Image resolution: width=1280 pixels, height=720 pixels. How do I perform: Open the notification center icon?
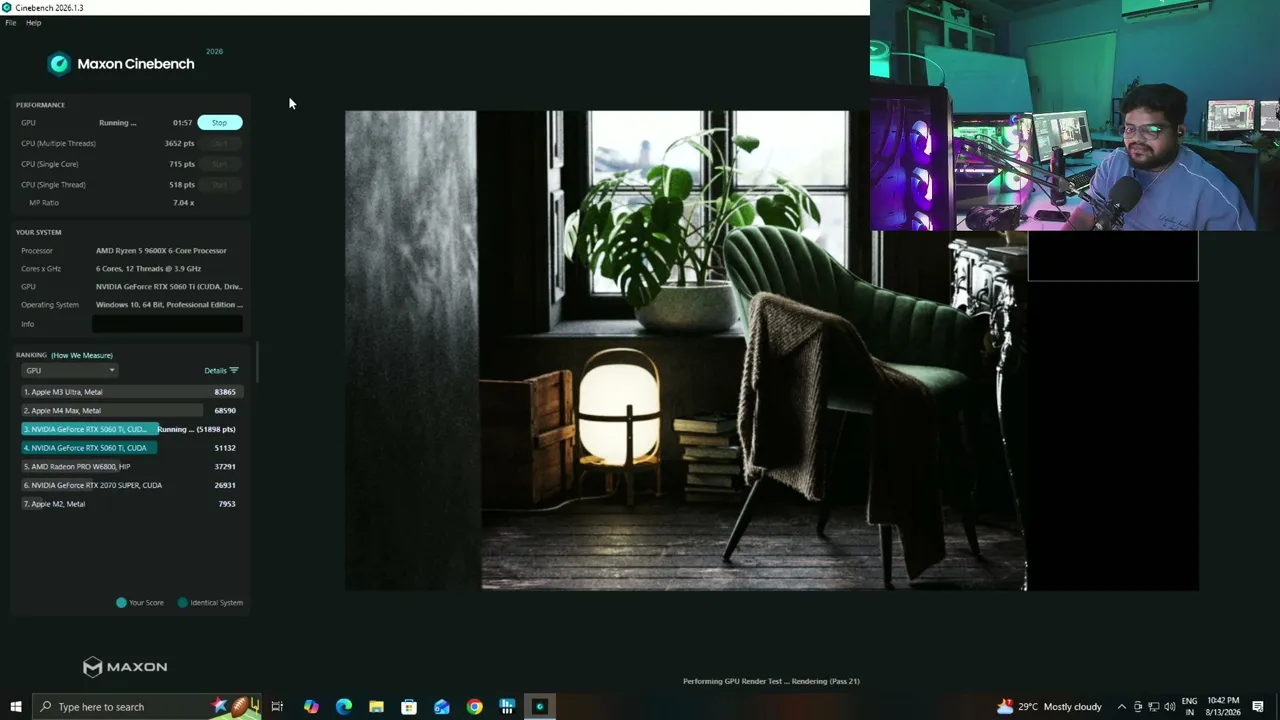[x=1258, y=707]
